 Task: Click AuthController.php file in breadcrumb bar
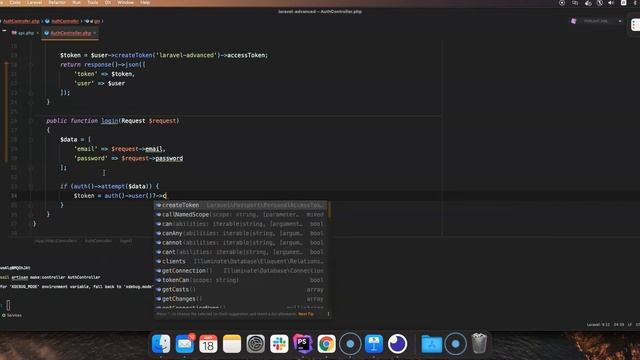(x=21, y=21)
